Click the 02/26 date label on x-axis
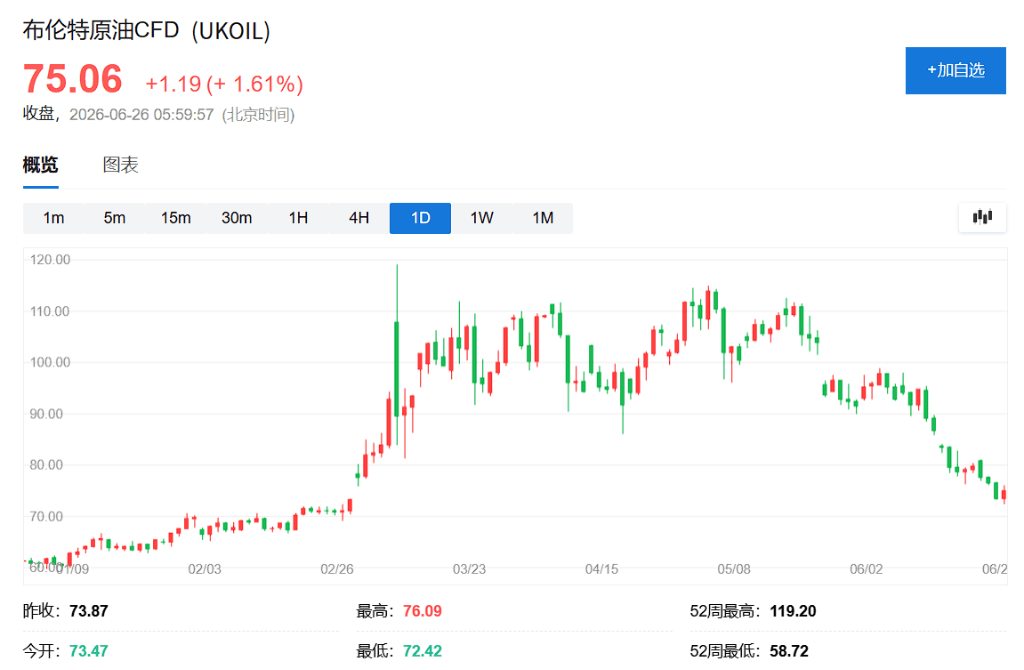1024x670 pixels. [337, 569]
